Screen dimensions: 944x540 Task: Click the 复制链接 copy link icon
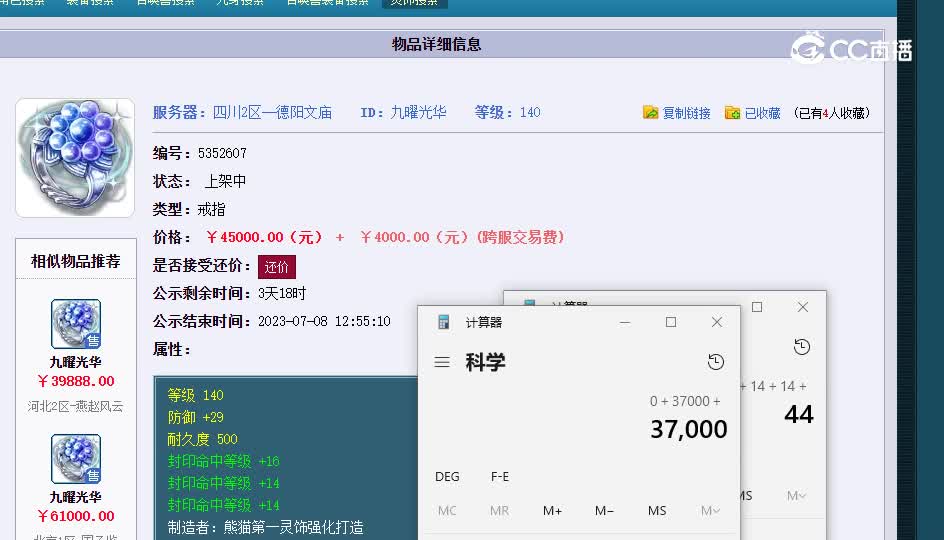650,113
